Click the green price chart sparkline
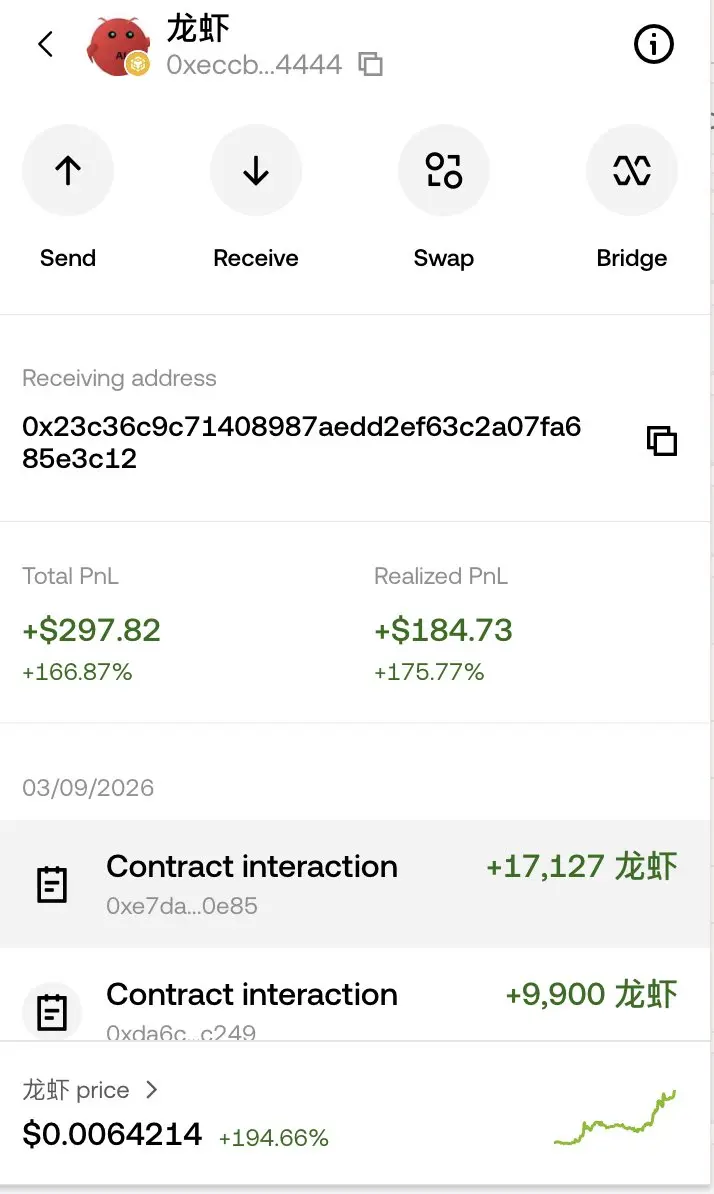Viewport: 714px width, 1194px height. pyautogui.click(x=615, y=1118)
